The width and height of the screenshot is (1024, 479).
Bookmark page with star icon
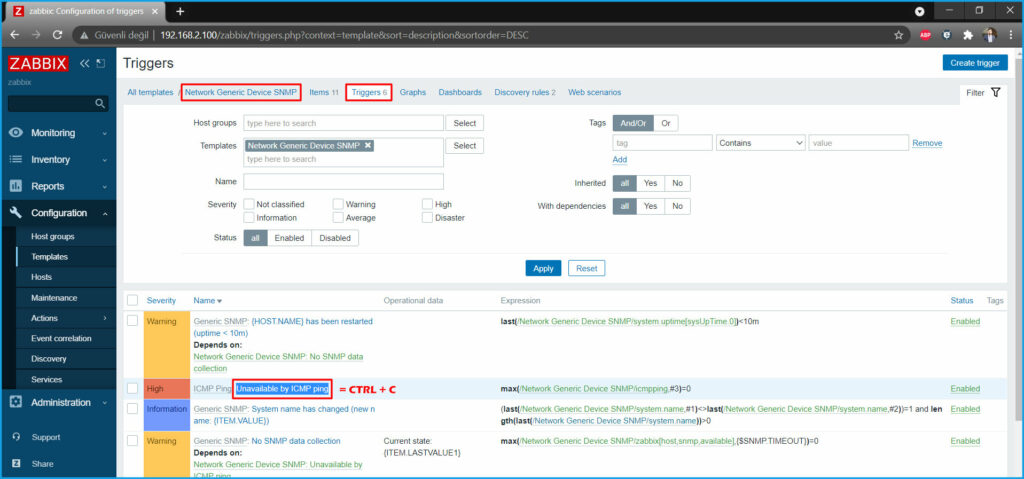[x=899, y=35]
